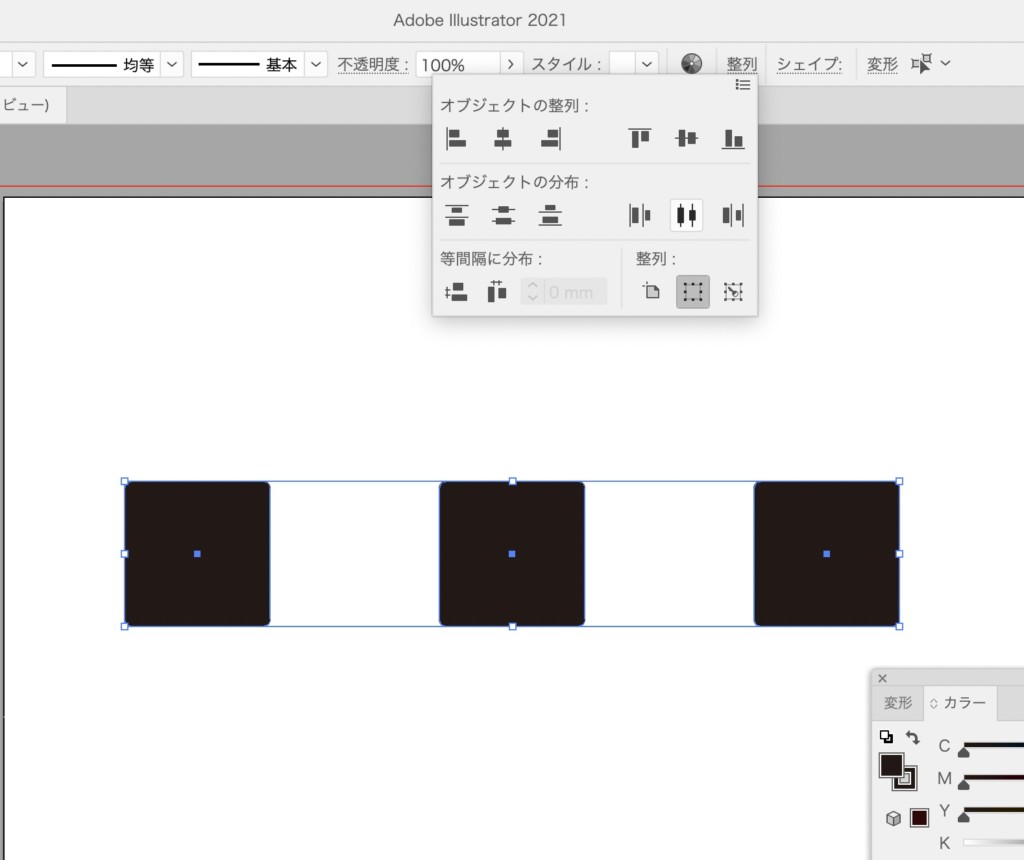Click the horizontal align left icon
The width and height of the screenshot is (1024, 860).
point(456,139)
